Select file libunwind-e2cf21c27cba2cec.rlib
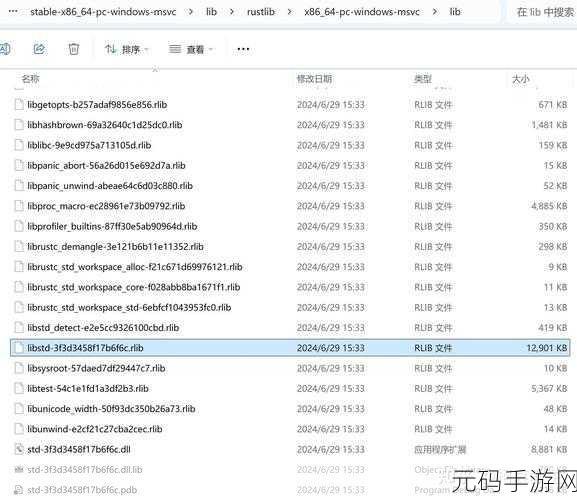Image resolution: width=577 pixels, height=500 pixels. click(95, 429)
